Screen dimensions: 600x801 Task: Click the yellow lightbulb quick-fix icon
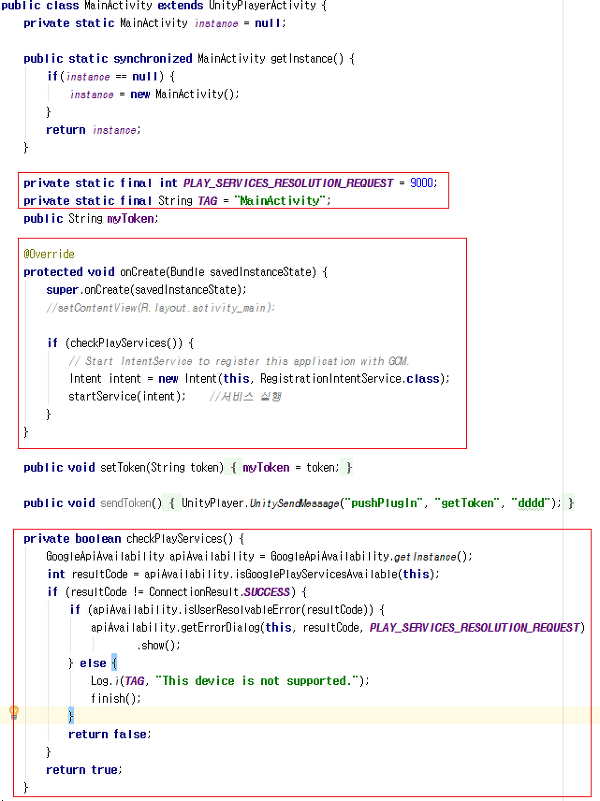(14, 712)
